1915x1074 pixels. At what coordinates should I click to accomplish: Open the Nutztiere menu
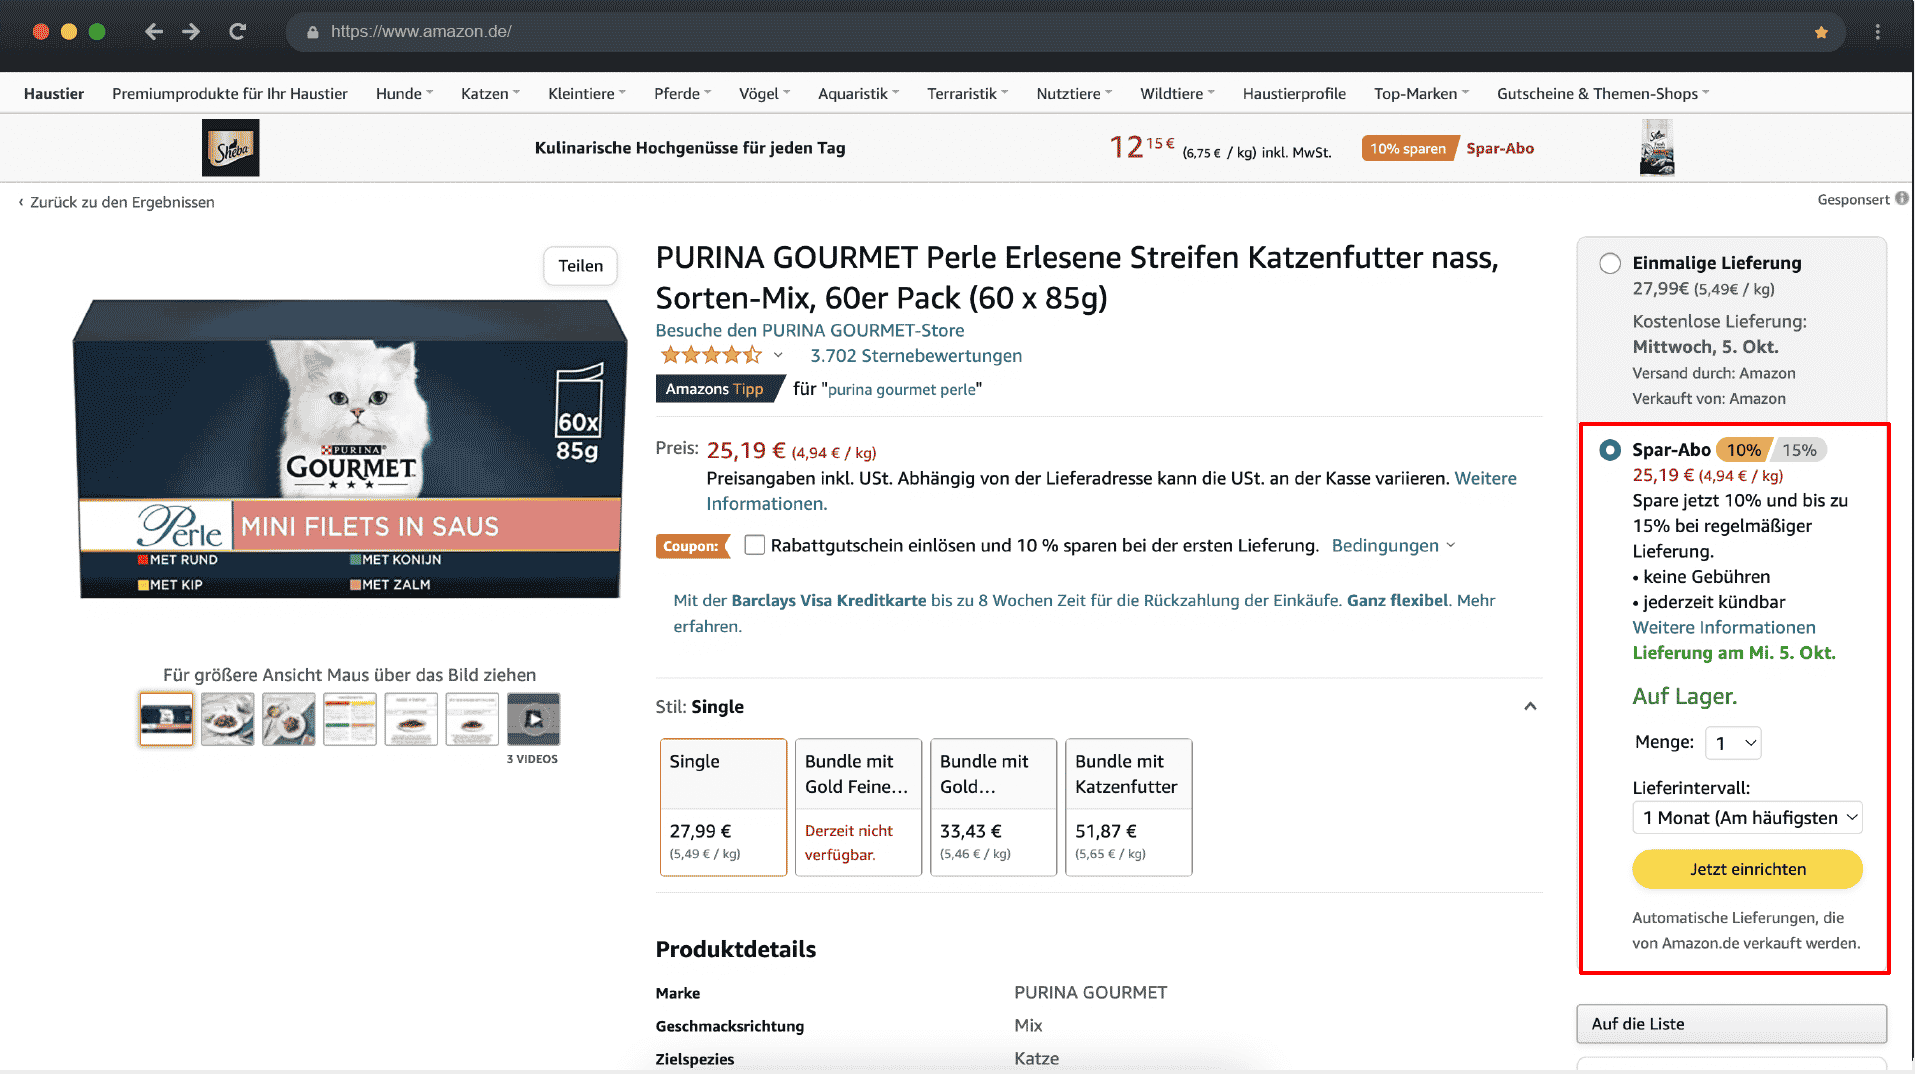point(1074,93)
